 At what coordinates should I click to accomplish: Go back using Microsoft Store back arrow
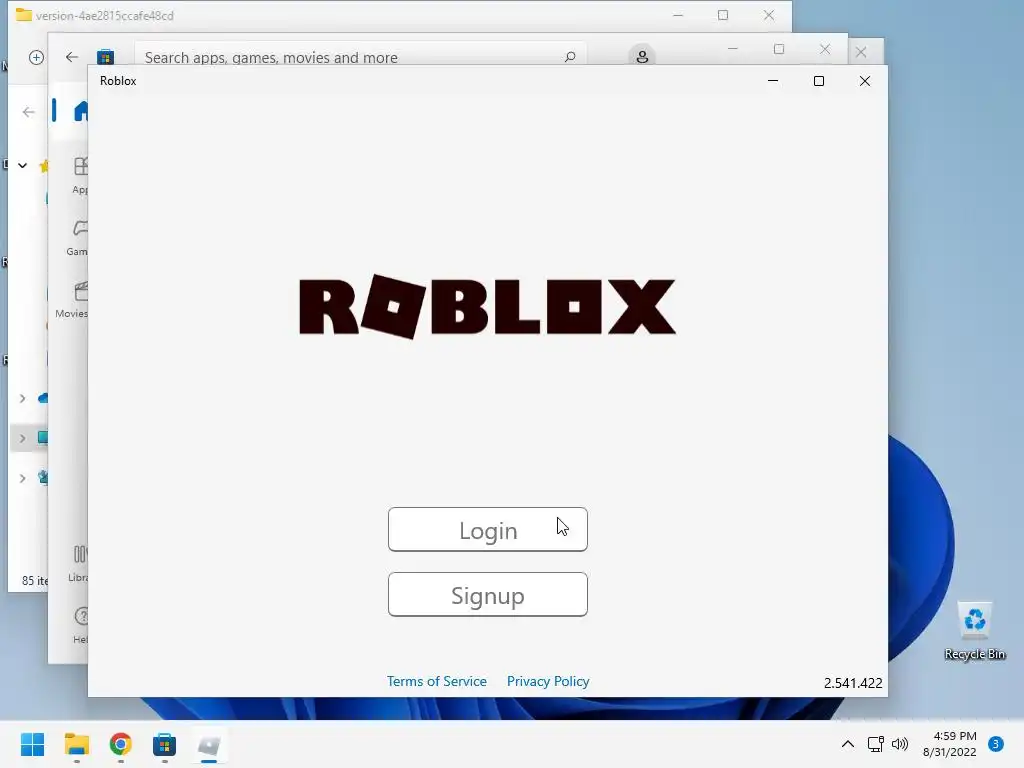[72, 57]
